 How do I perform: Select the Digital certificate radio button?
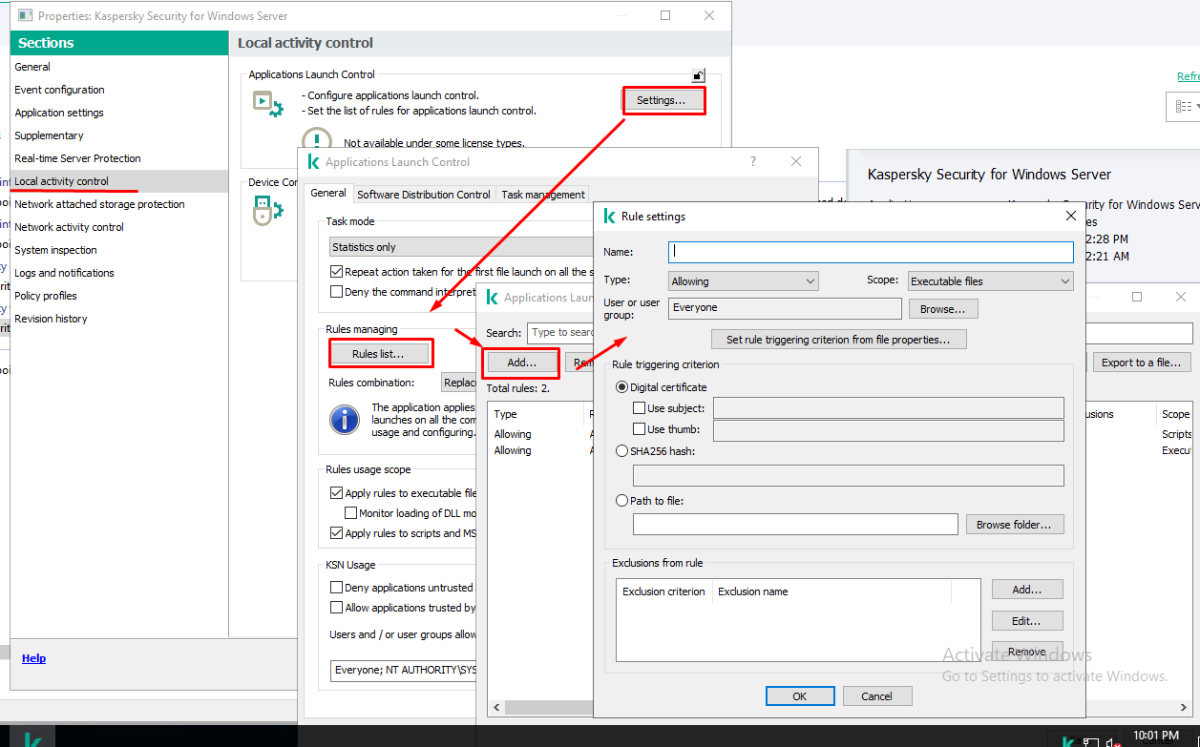point(624,387)
